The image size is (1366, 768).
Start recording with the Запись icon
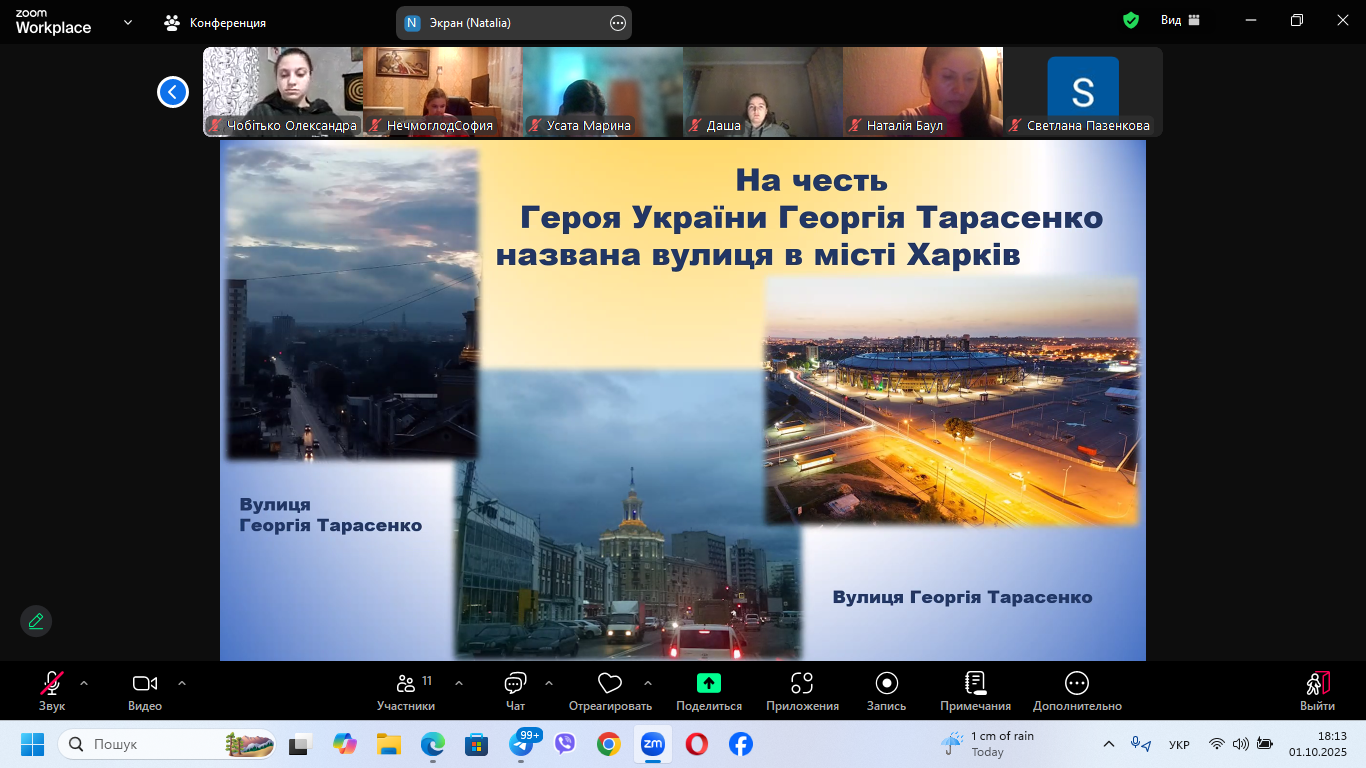(x=886, y=684)
